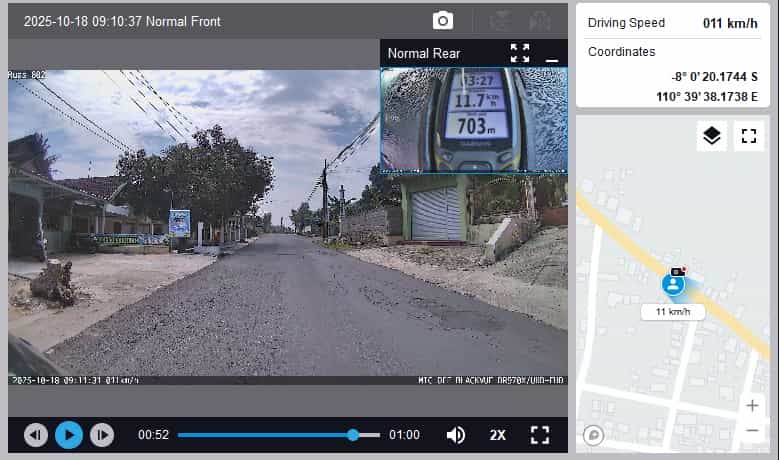Viewport: 779px width, 460px height.
Task: Expand the Normal Rear view to fullscreen
Action: tap(520, 53)
